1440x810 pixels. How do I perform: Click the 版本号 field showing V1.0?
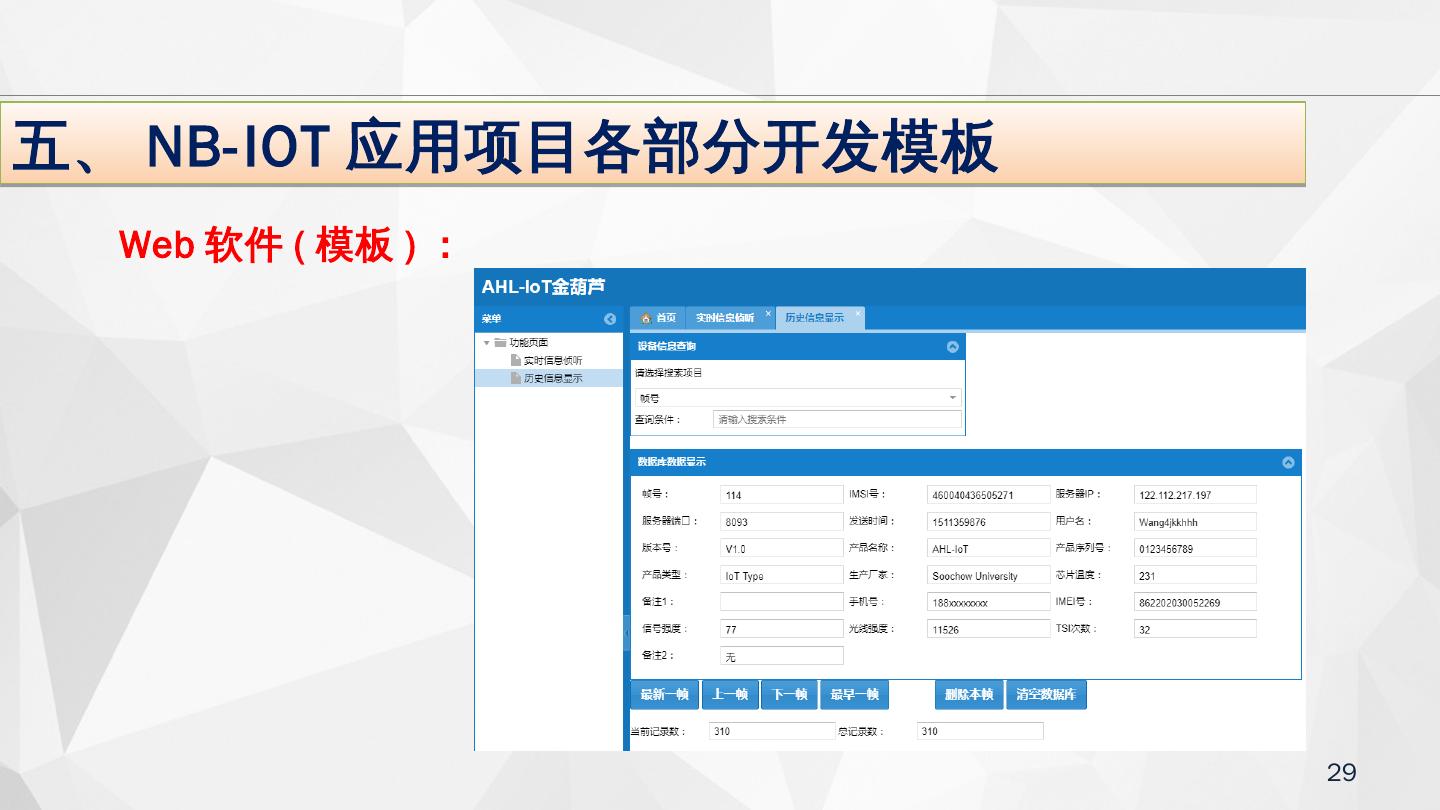[782, 549]
